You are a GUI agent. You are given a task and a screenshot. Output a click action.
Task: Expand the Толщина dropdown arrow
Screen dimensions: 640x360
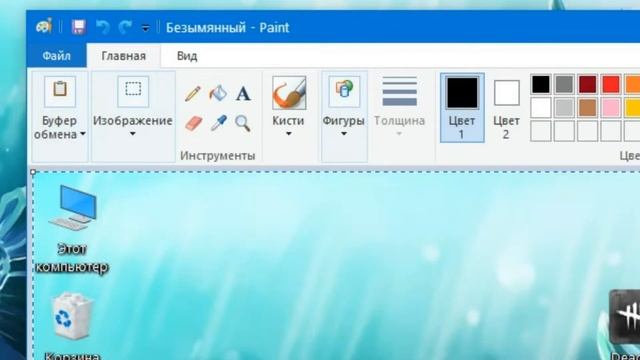coord(399,134)
